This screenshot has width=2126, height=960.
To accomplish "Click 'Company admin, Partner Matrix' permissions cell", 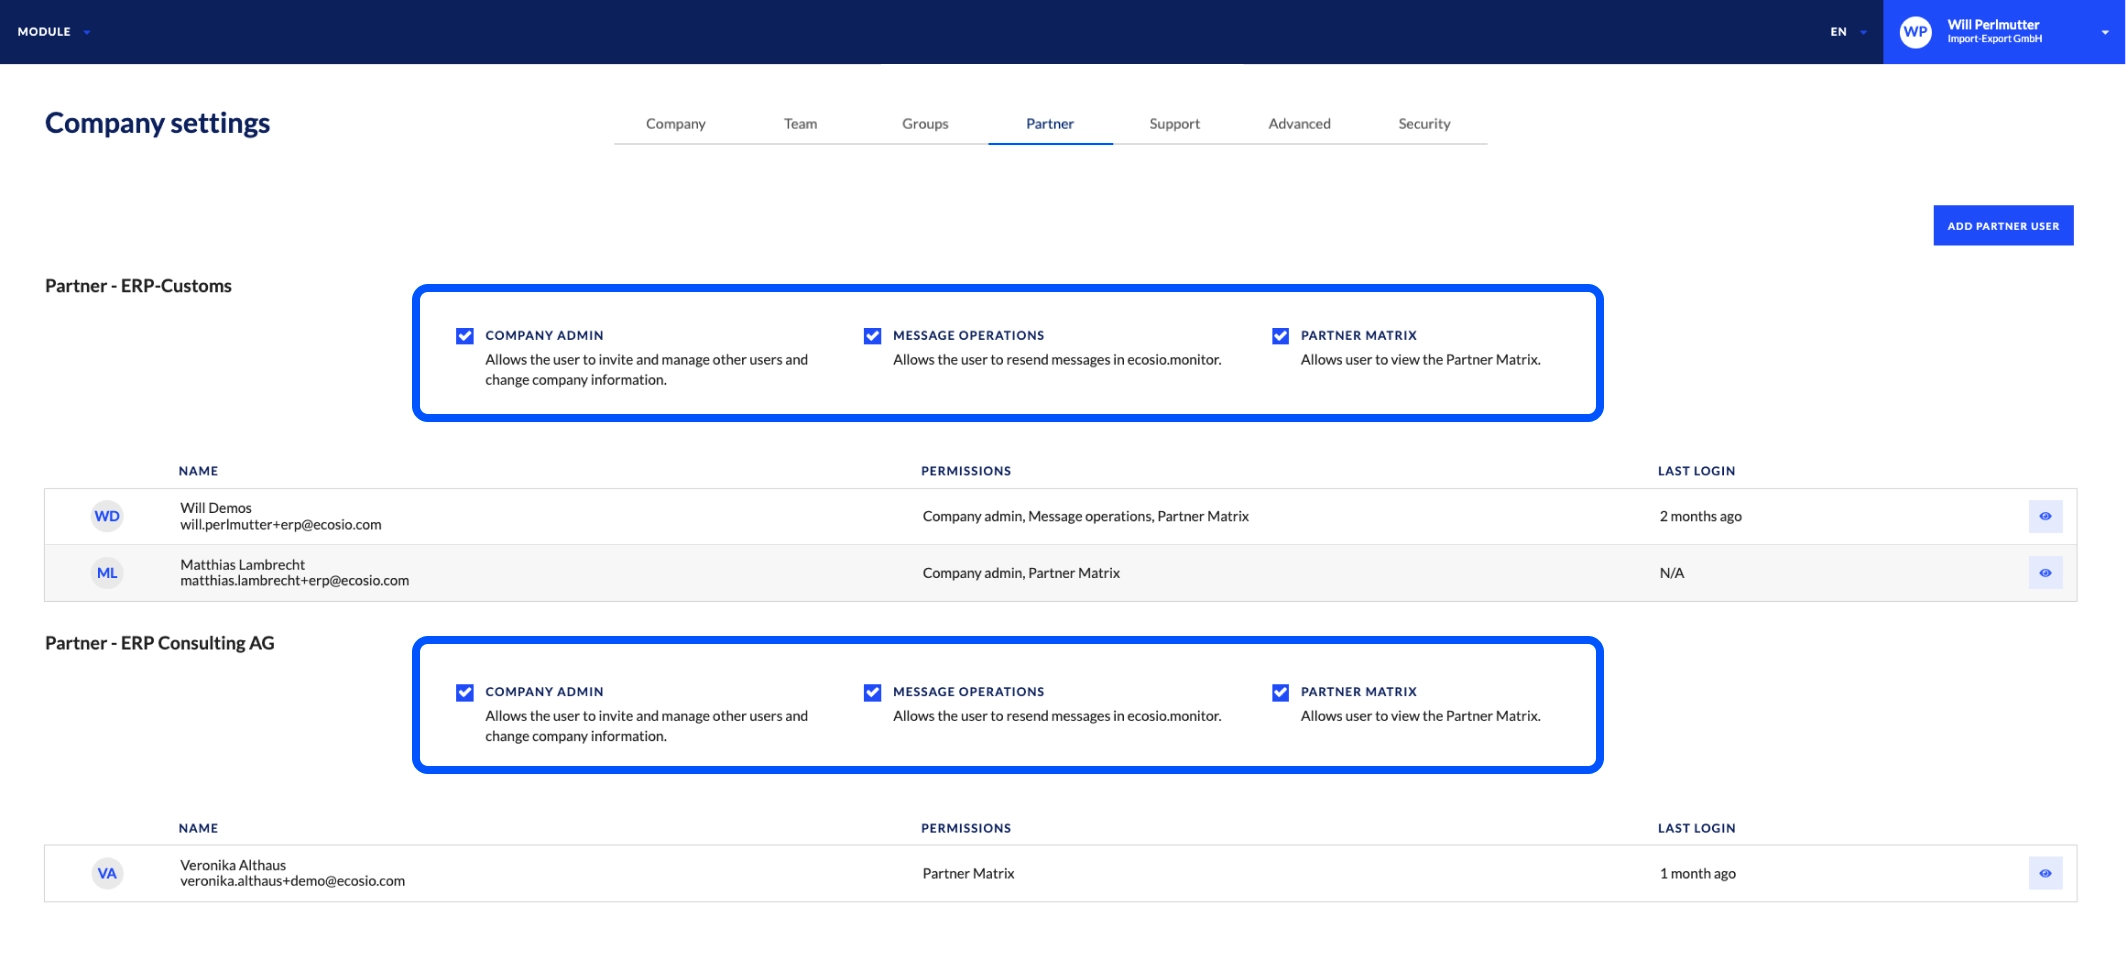I will pyautogui.click(x=1021, y=573).
